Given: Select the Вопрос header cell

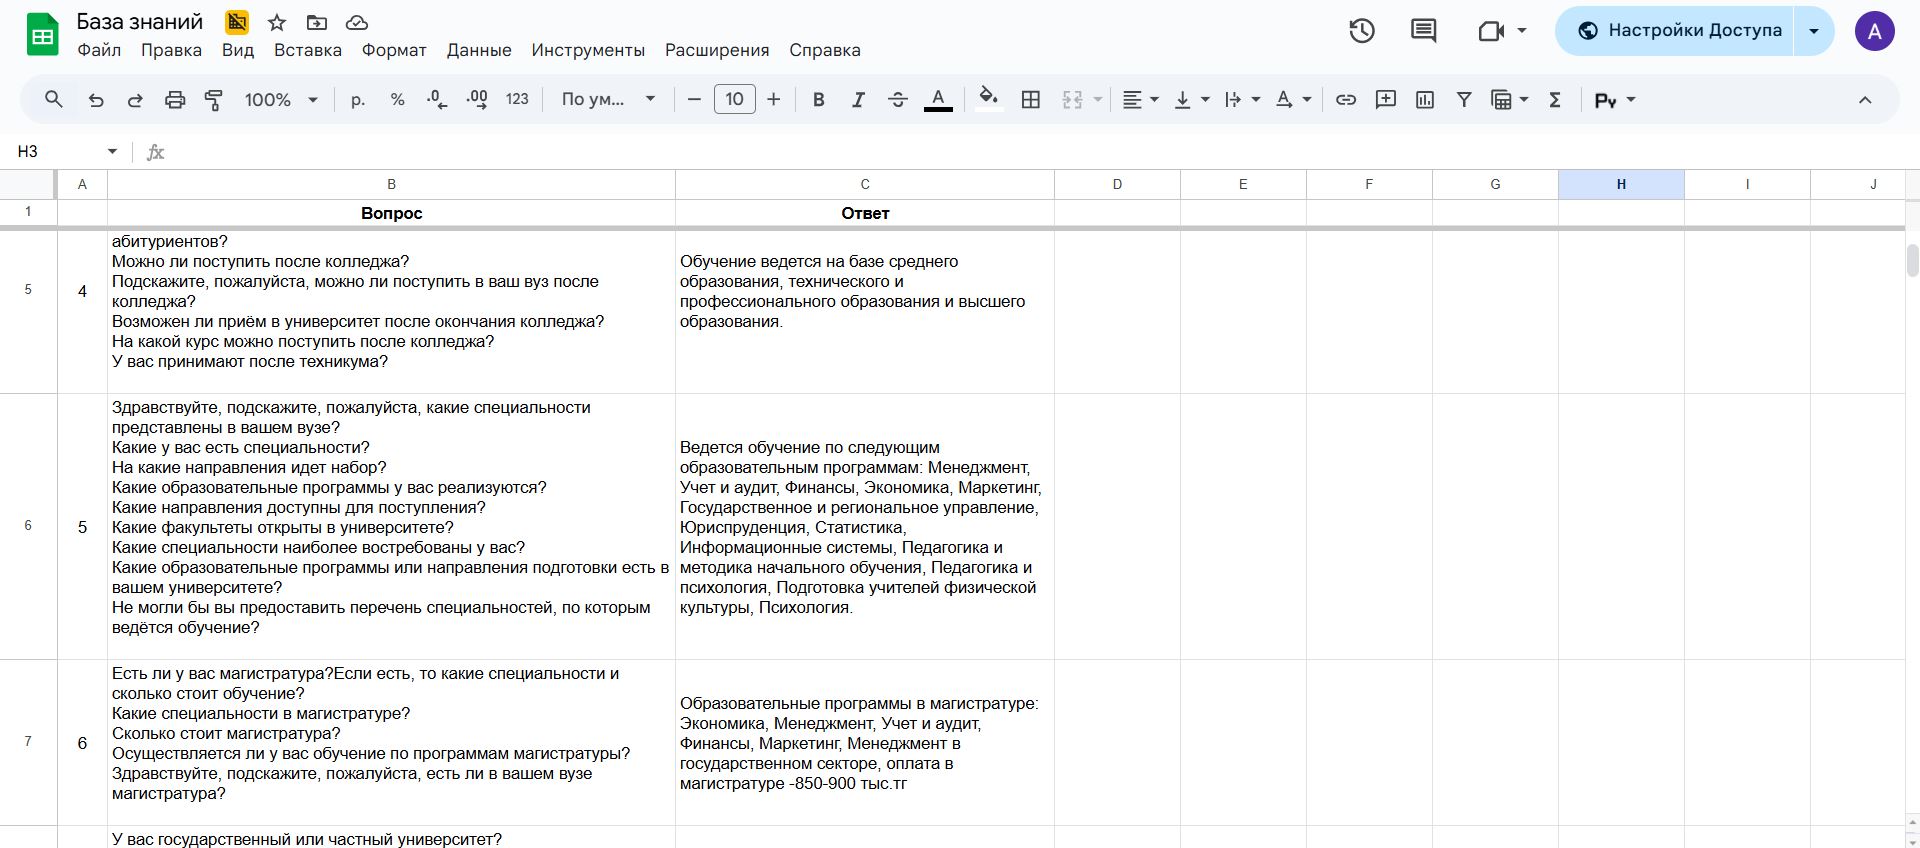Looking at the screenshot, I should coord(391,213).
